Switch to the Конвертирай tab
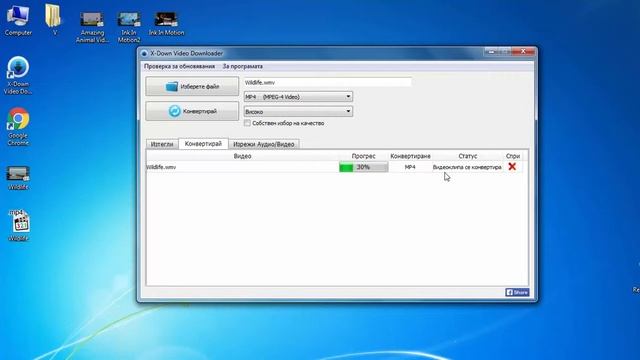This screenshot has width=640, height=360. pos(203,144)
